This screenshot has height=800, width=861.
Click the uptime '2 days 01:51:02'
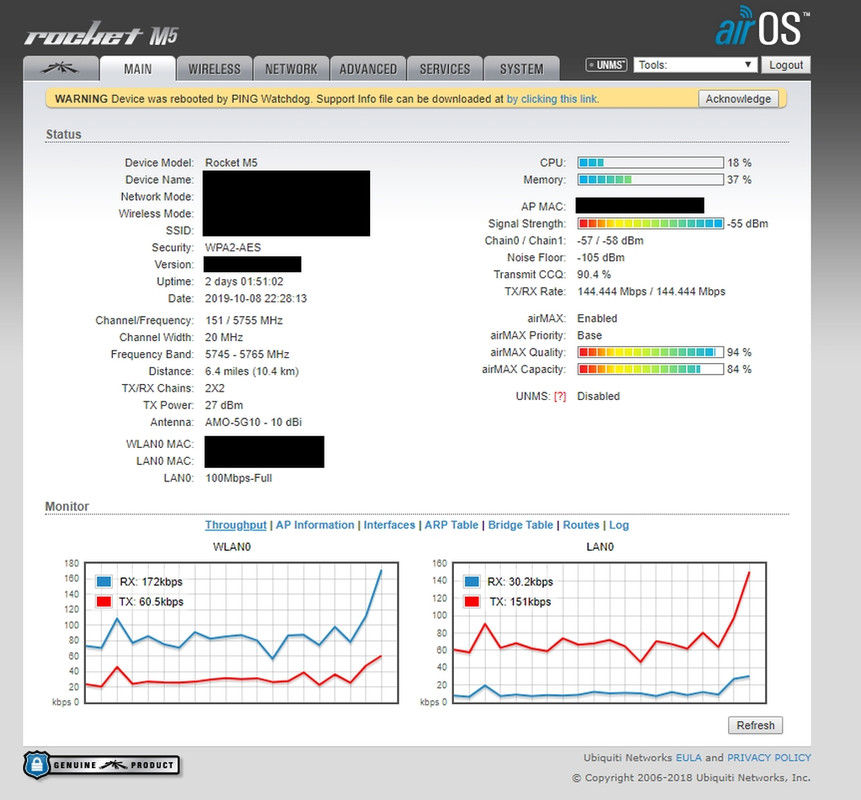point(244,282)
